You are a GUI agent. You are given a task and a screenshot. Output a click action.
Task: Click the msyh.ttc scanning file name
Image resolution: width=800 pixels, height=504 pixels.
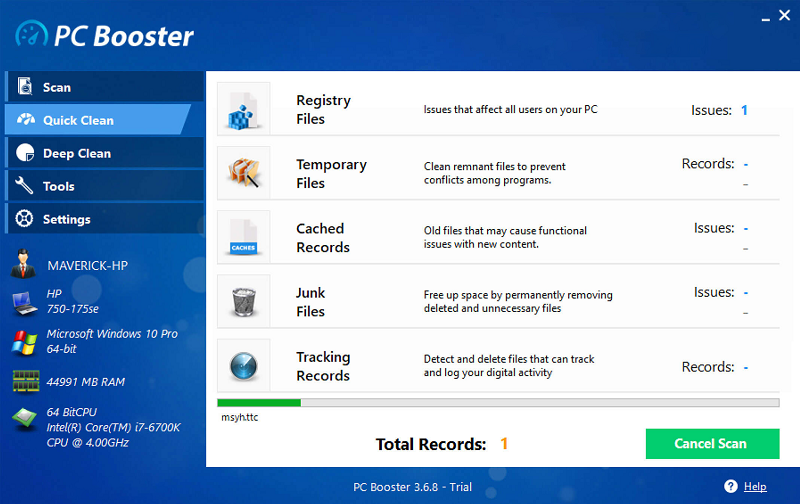click(239, 417)
